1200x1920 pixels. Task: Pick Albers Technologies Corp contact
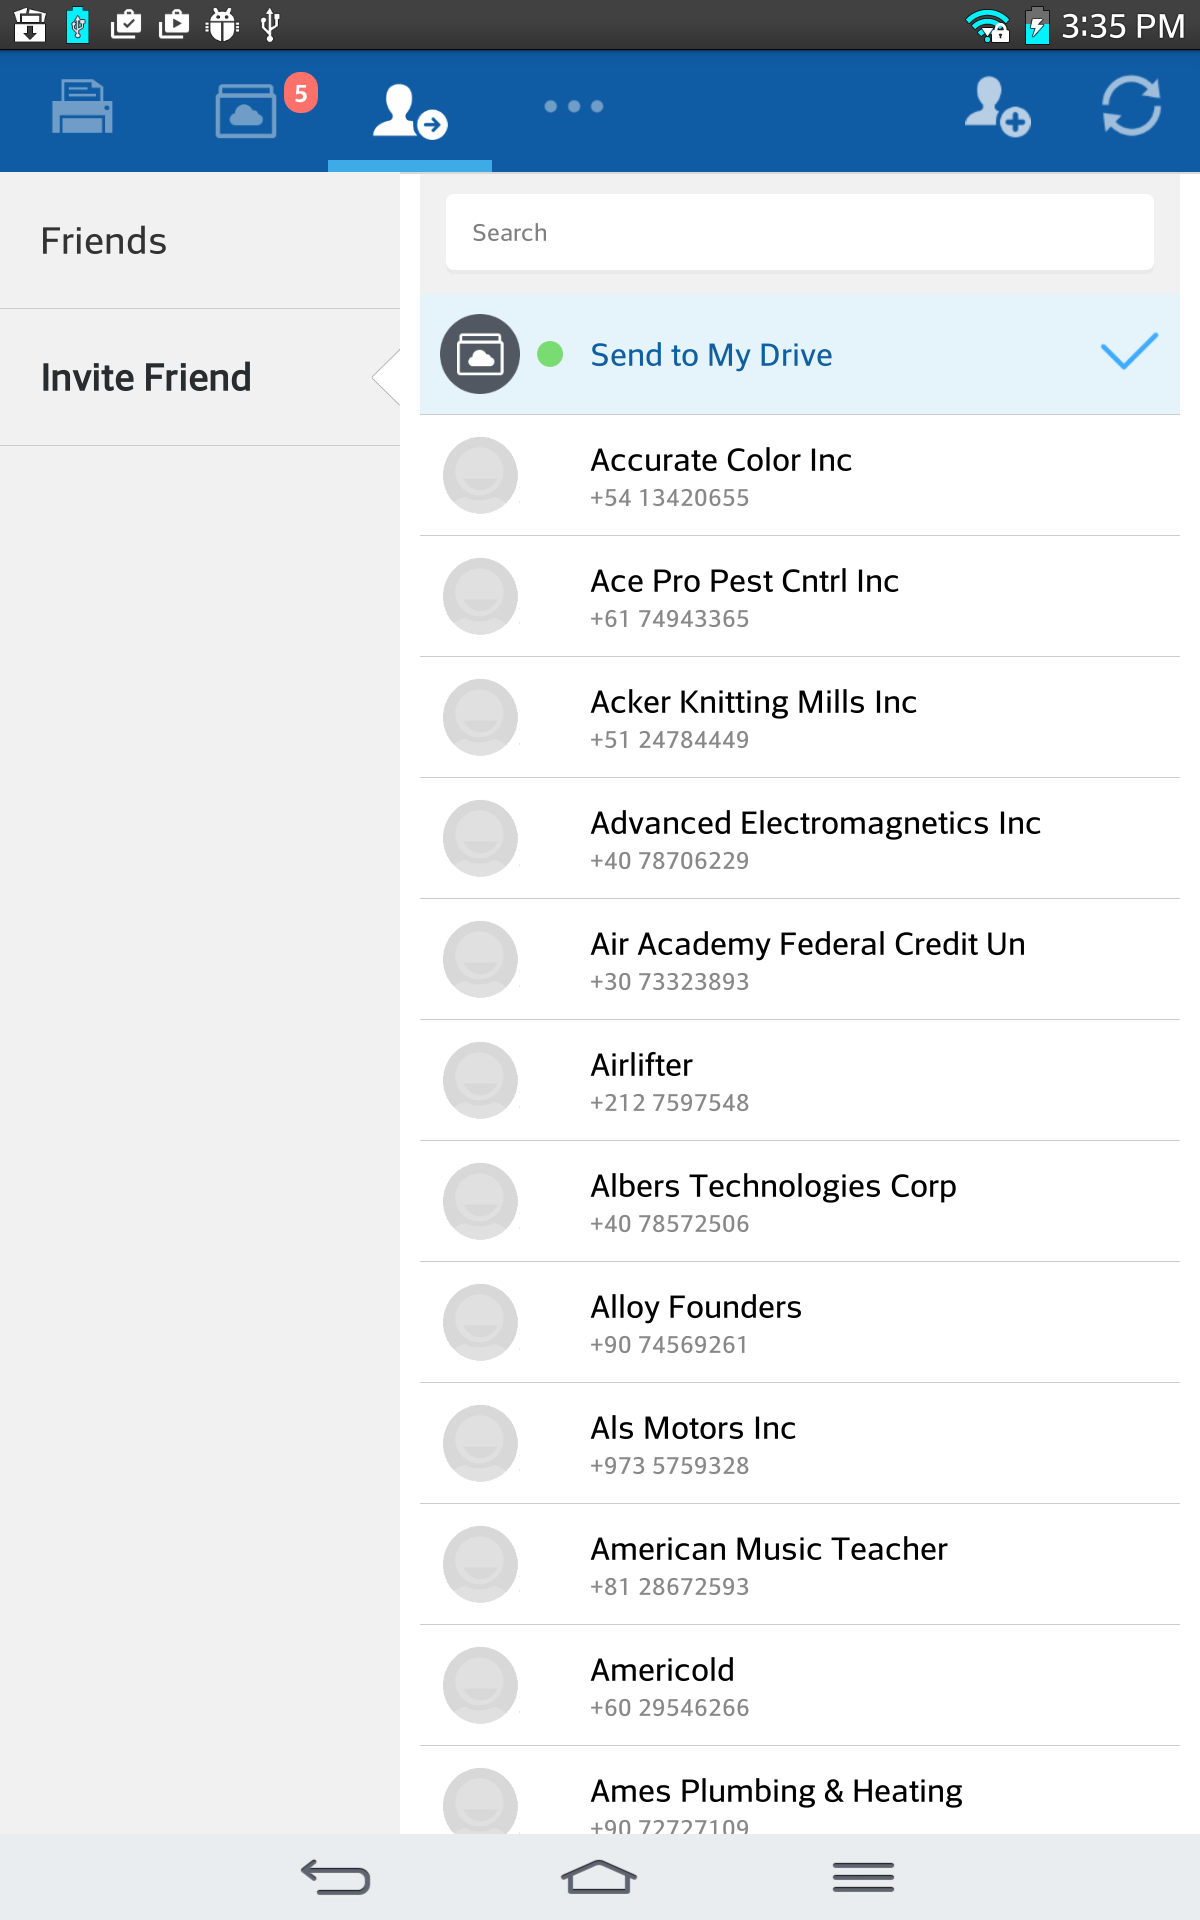coord(772,1201)
